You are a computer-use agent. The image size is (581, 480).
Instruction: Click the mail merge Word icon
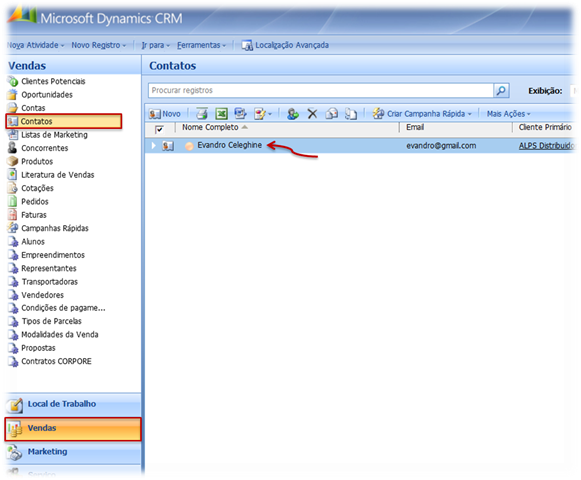coord(240,113)
